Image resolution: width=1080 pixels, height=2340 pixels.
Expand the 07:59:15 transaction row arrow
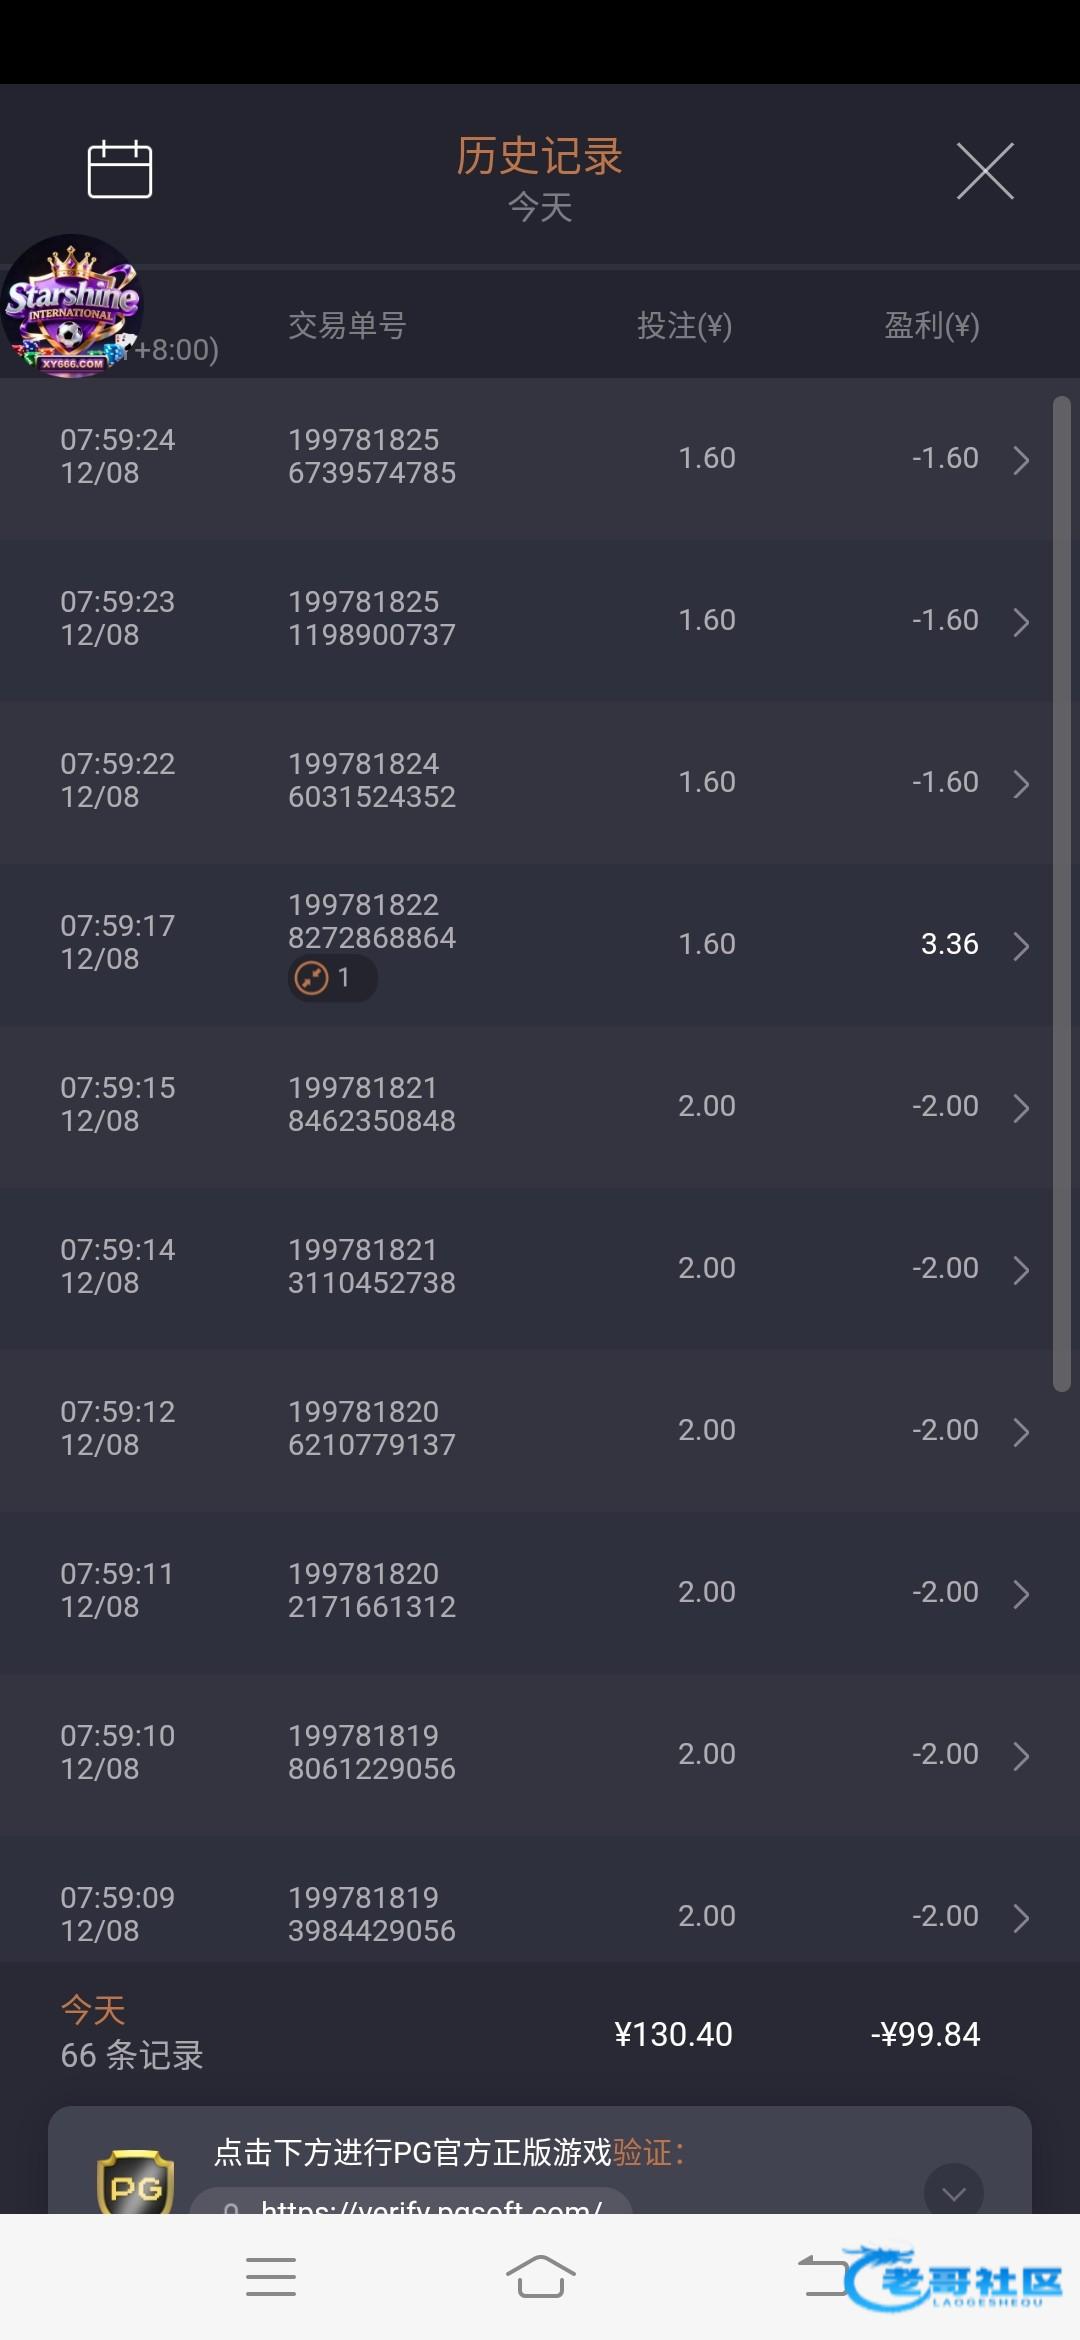pos(1021,1108)
